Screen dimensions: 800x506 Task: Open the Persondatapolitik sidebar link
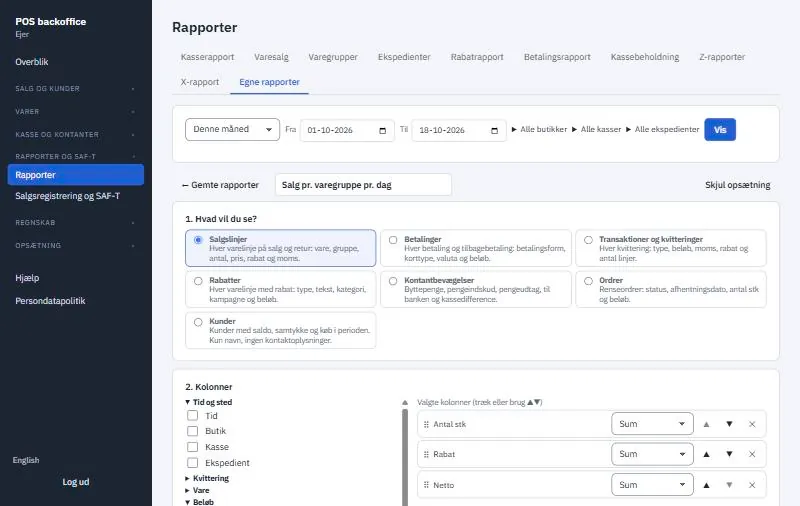(x=50, y=301)
